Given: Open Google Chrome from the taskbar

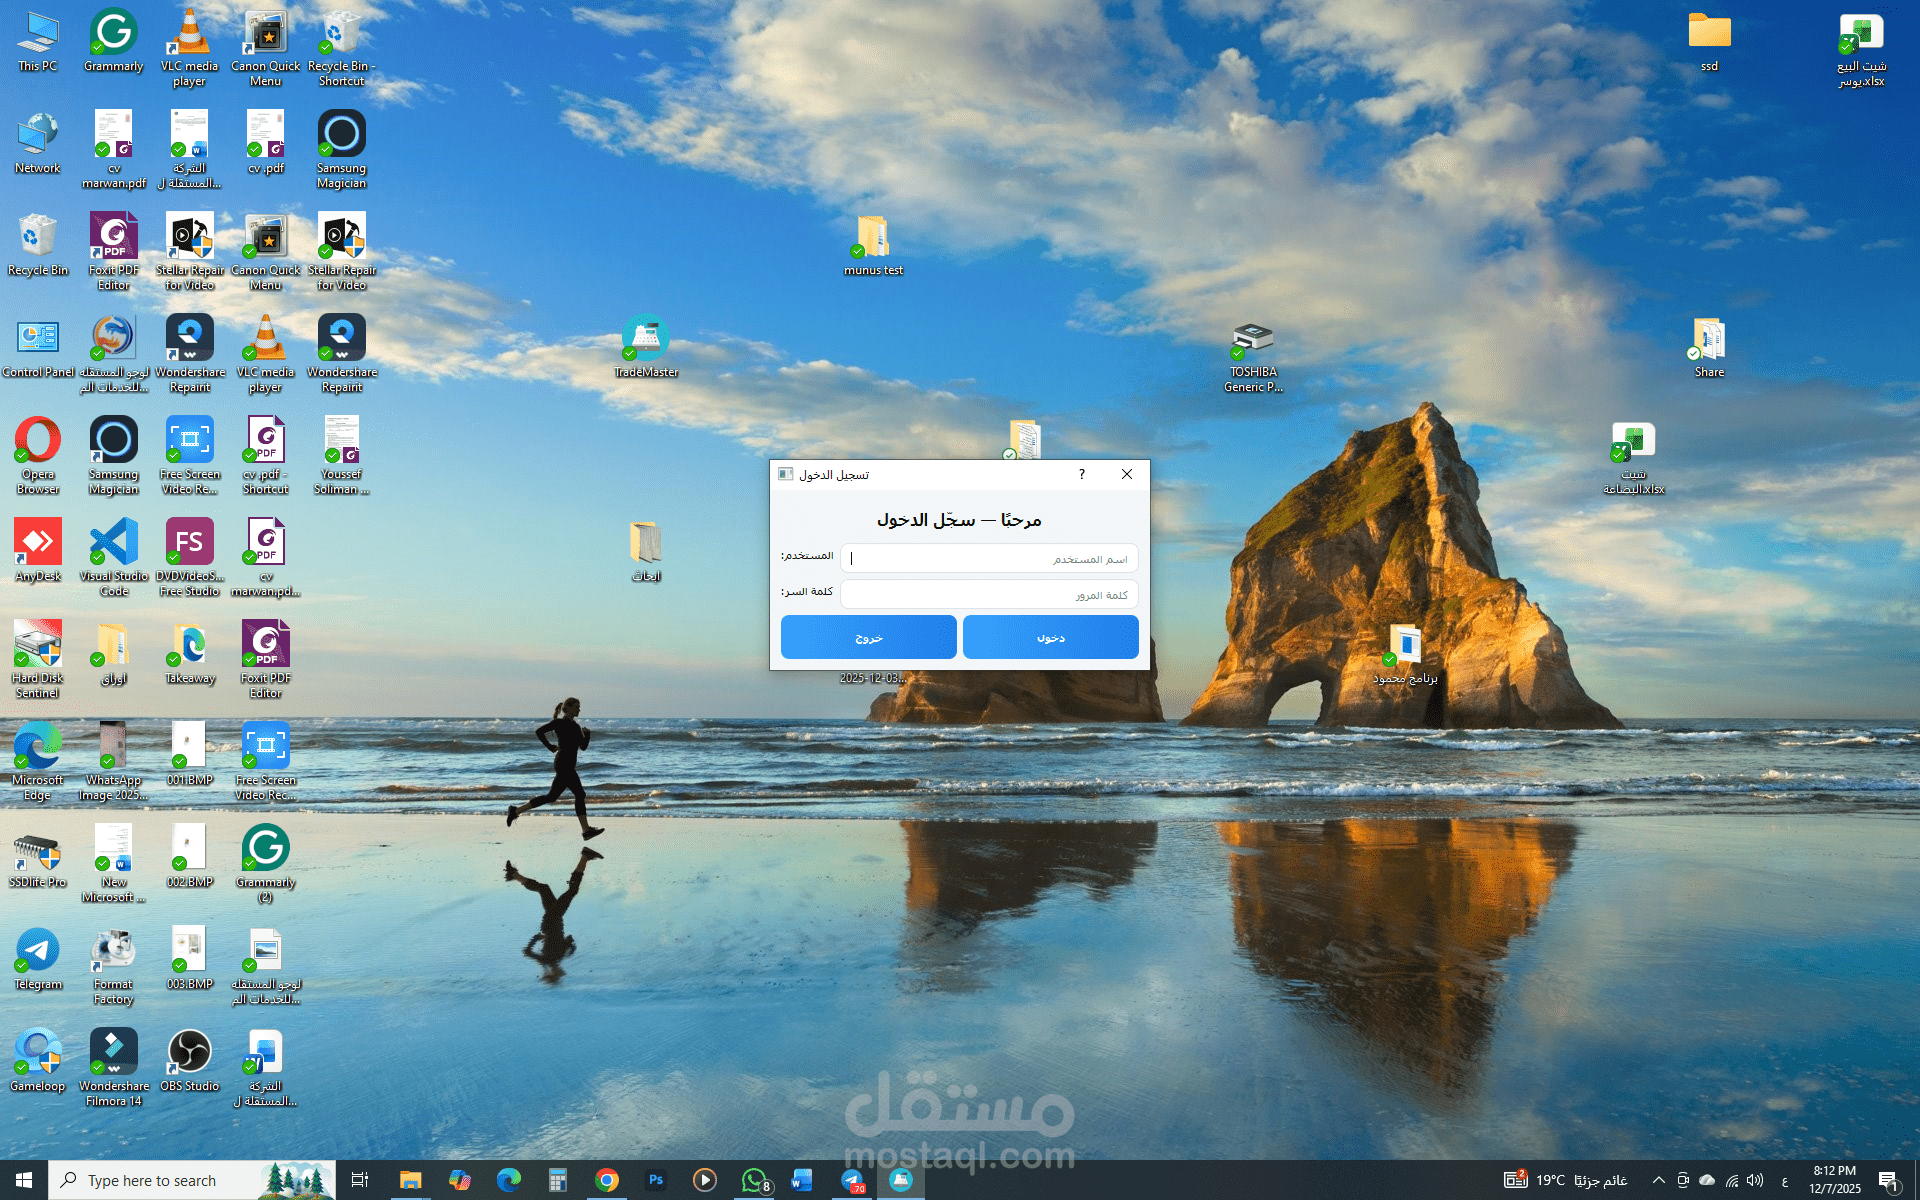Looking at the screenshot, I should pyautogui.click(x=607, y=1180).
